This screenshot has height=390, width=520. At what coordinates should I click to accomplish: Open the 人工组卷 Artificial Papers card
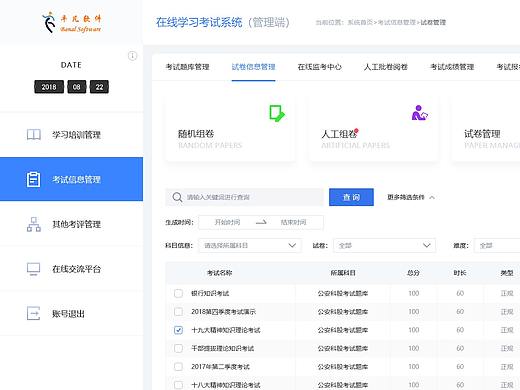(x=373, y=129)
